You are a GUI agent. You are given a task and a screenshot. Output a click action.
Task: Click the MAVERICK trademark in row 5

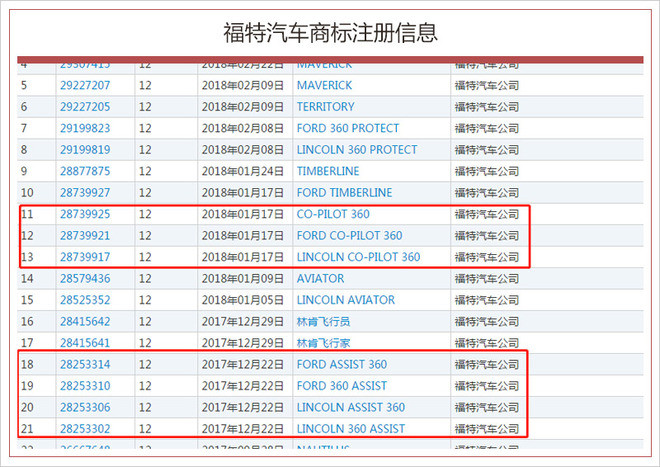pyautogui.click(x=324, y=85)
